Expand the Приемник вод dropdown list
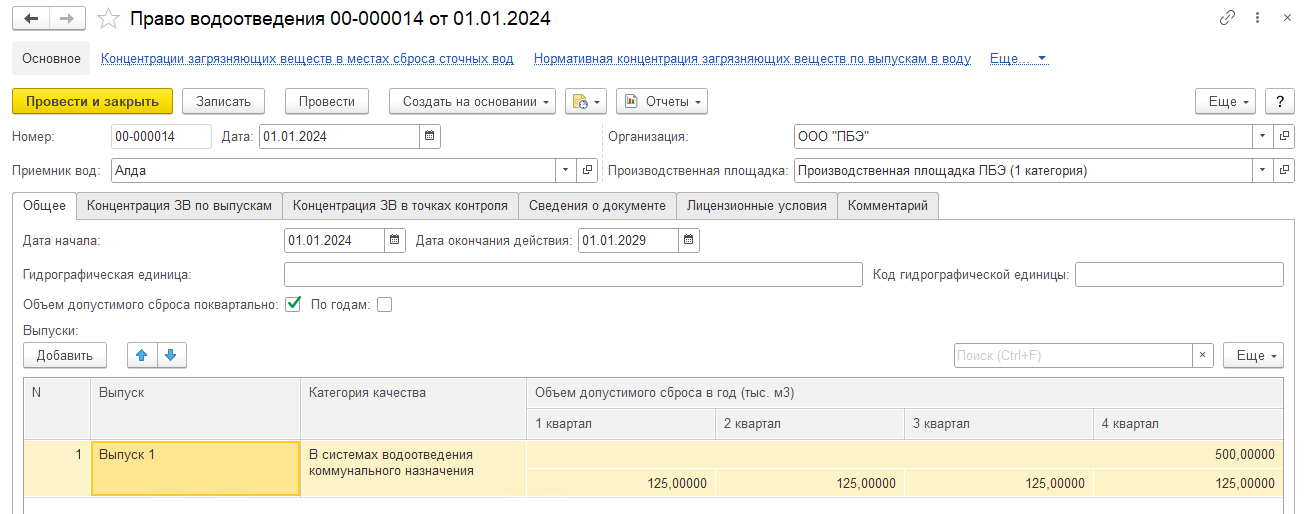 click(x=566, y=170)
